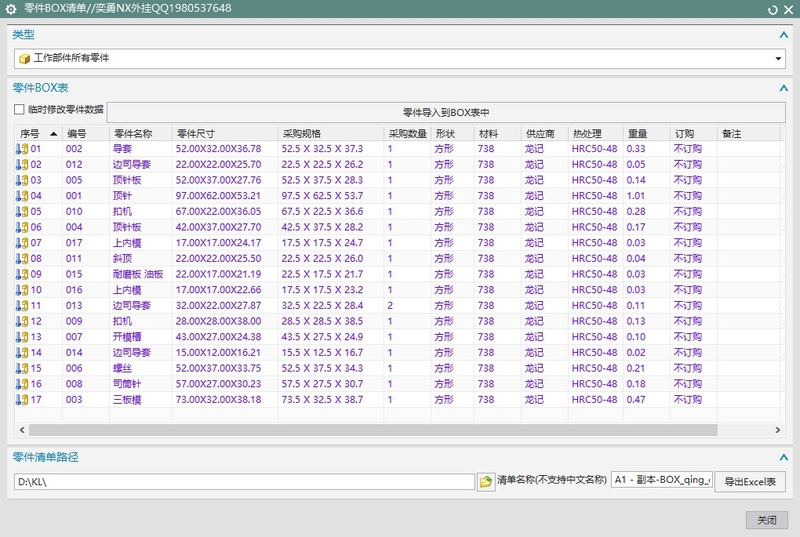Click the part icon in row 15
The height and width of the screenshot is (537, 800).
[22, 369]
